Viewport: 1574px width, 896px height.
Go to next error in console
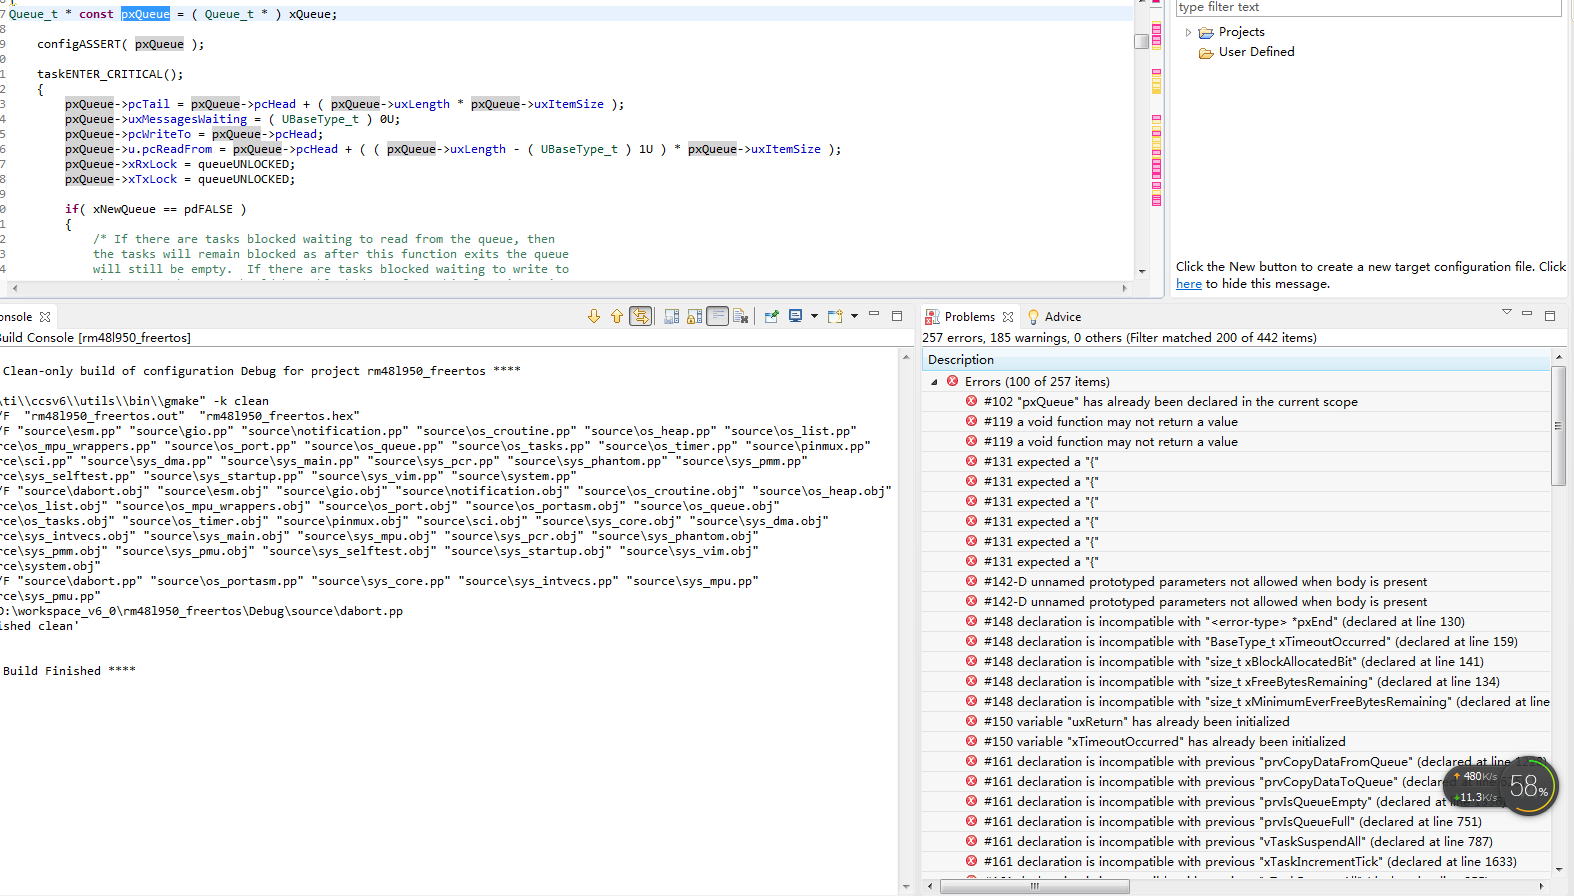(594, 317)
